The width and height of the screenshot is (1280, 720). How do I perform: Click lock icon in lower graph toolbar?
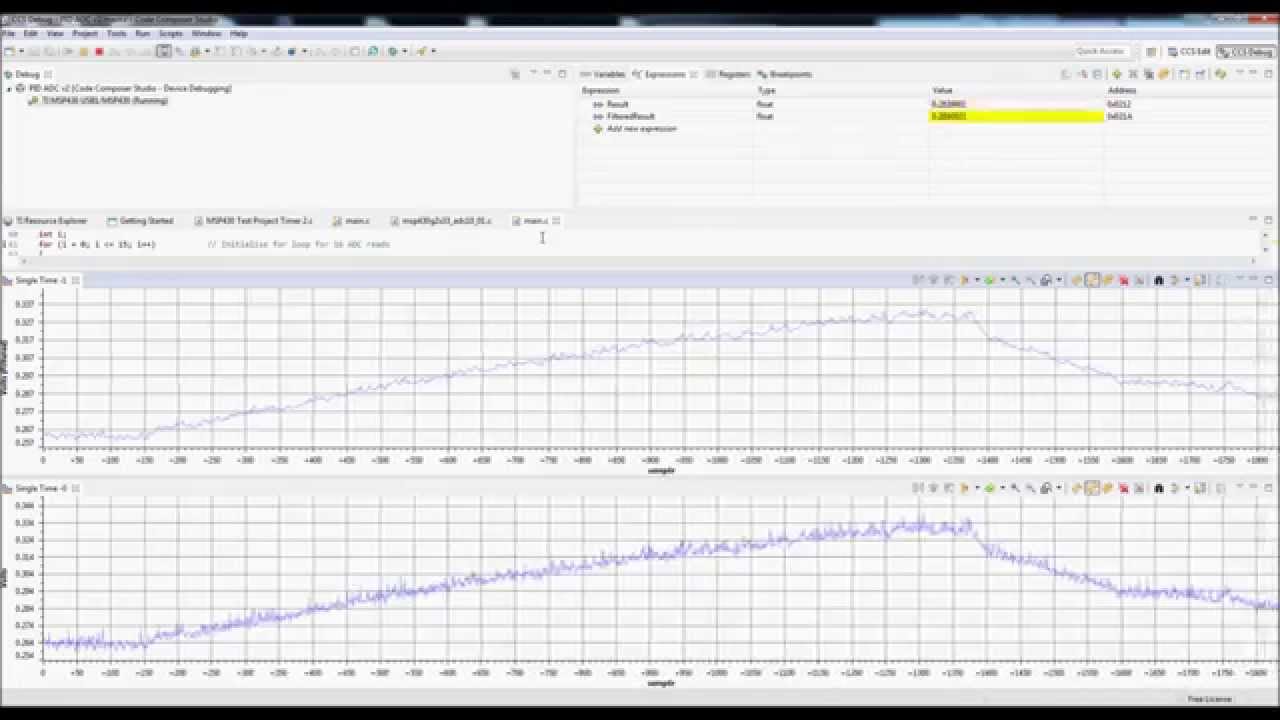pos(1045,488)
